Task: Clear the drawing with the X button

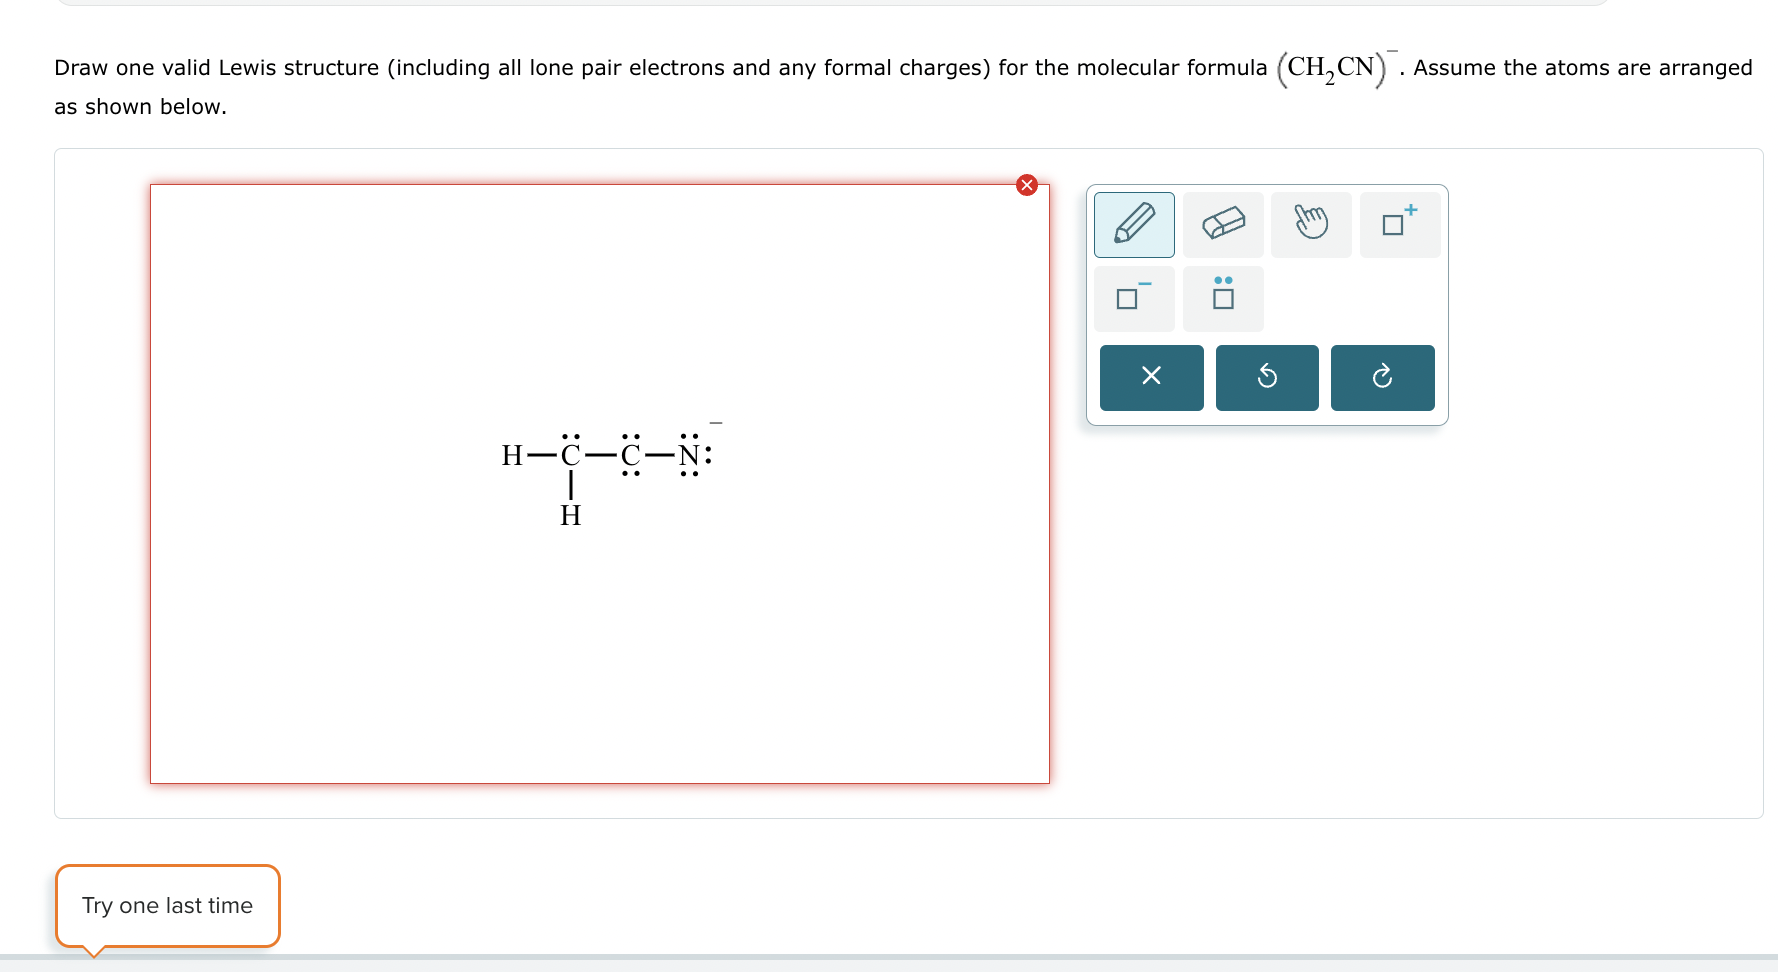Action: [x=1151, y=377]
